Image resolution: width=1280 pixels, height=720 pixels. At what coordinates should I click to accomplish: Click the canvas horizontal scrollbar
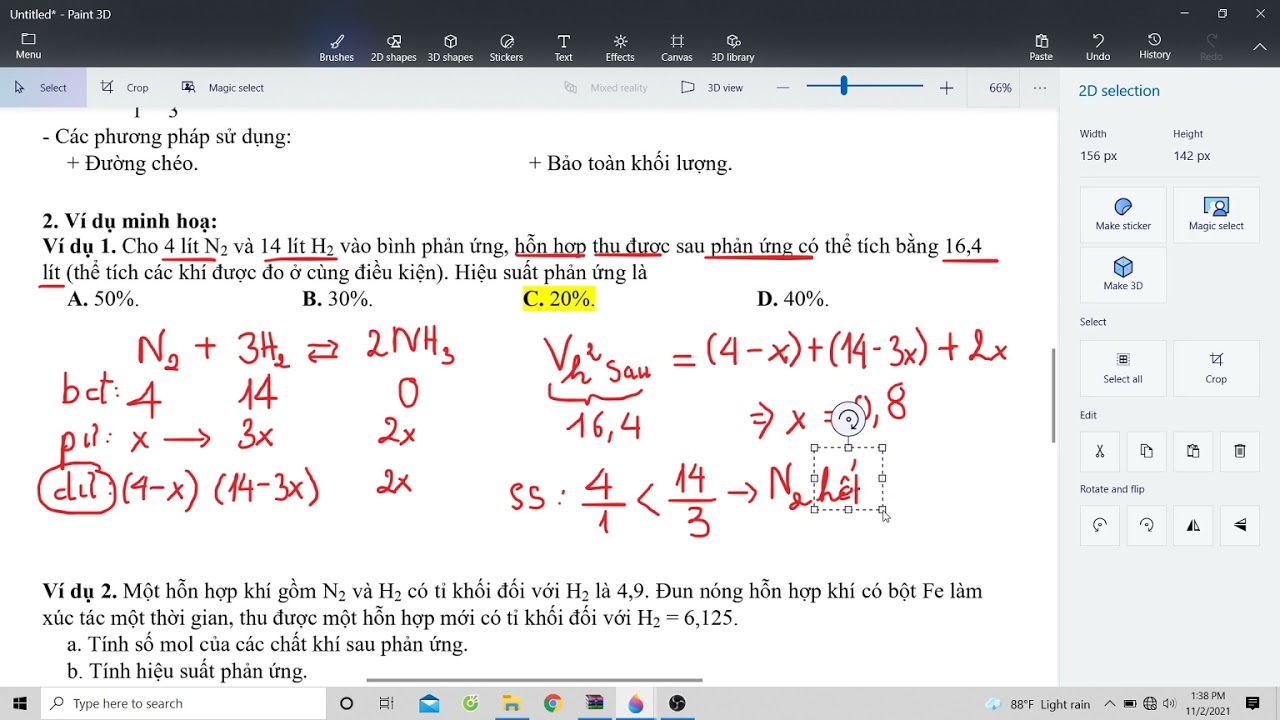coord(534,680)
